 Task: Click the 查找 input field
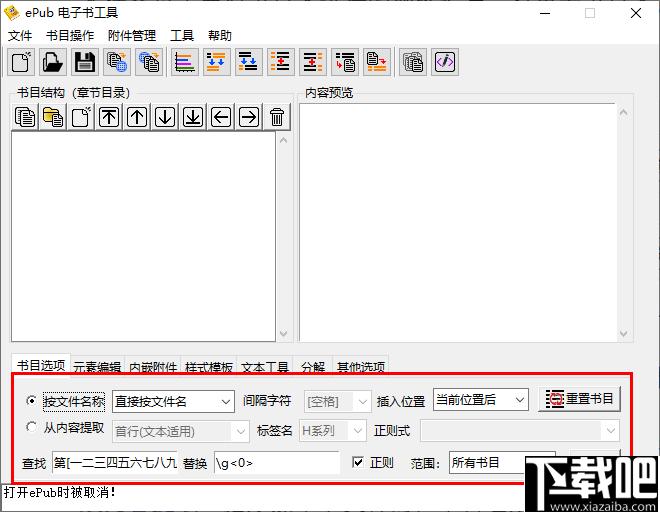point(115,463)
